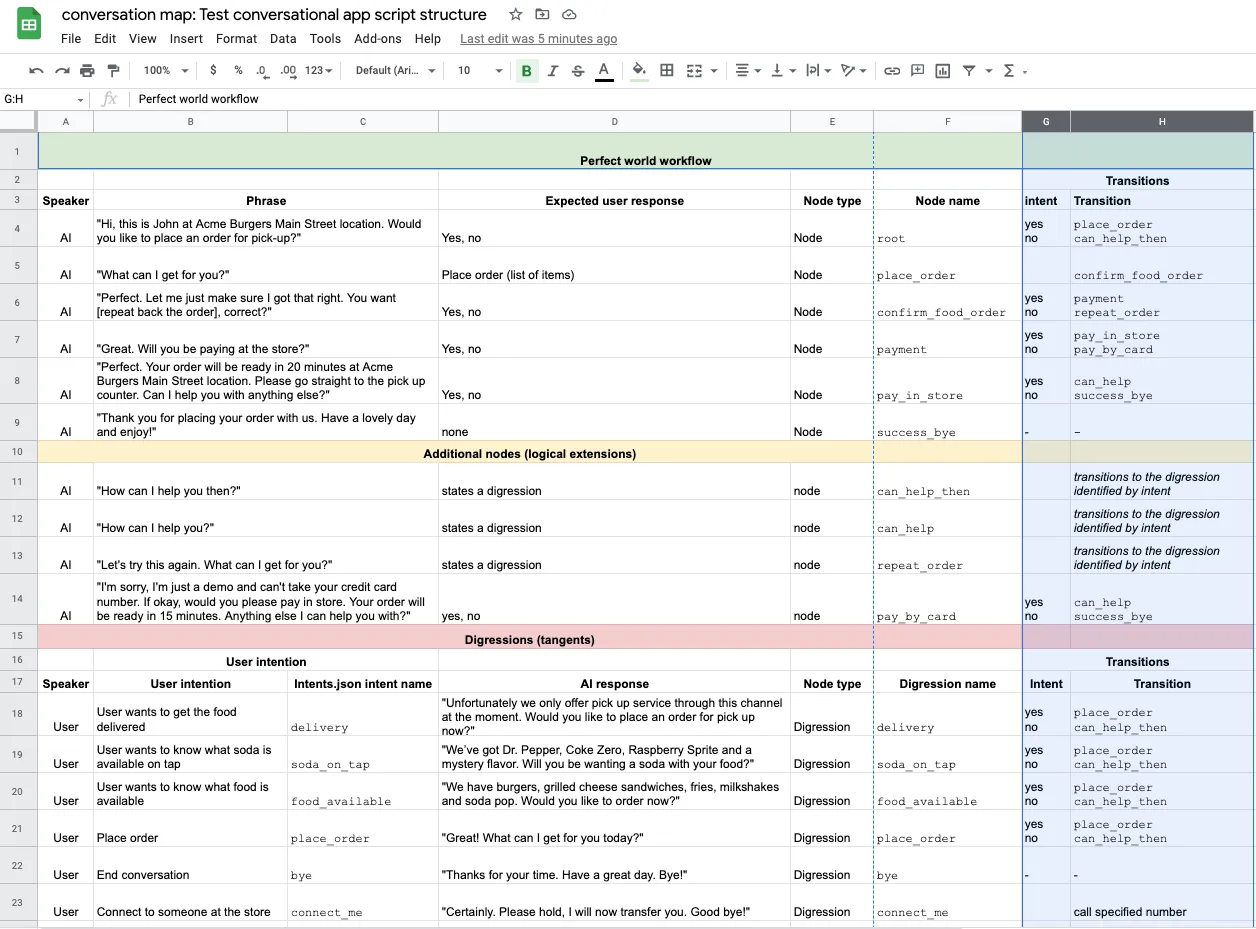Image resolution: width=1256 pixels, height=929 pixels.
Task: Open the View menu
Action: (x=143, y=39)
